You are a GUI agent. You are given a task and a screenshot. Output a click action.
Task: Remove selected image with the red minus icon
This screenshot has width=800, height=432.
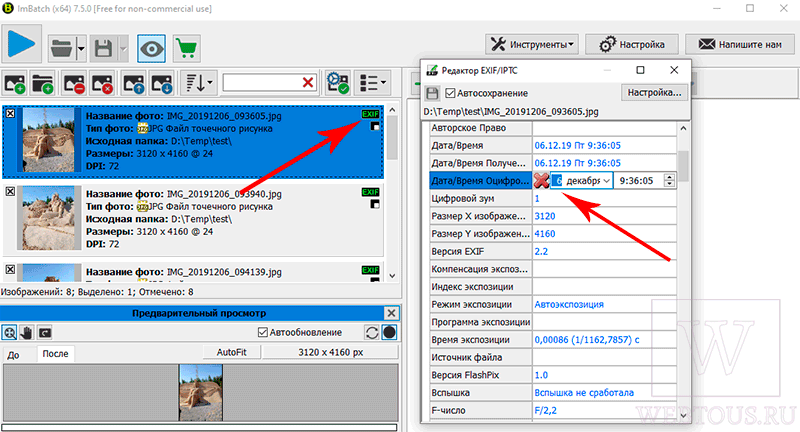click(x=74, y=83)
